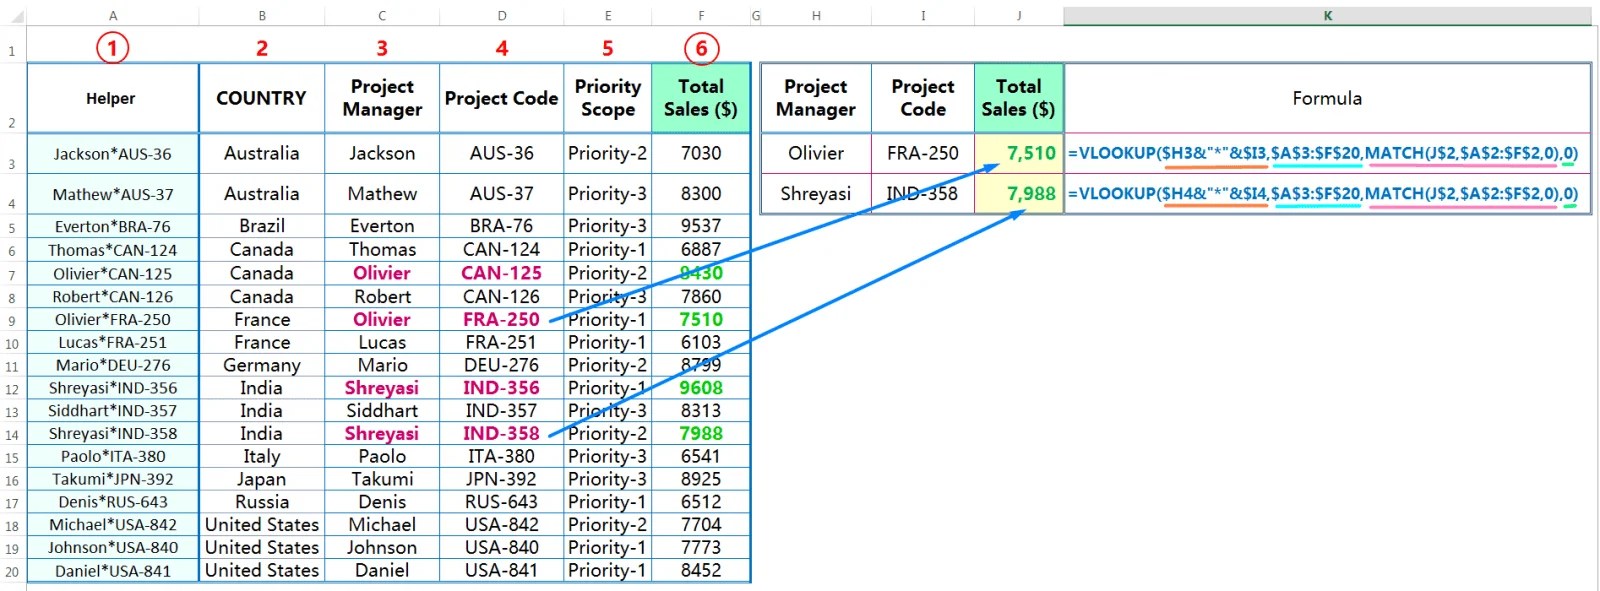Select project code FRA-250 in column D
The image size is (1600, 591).
502,320
